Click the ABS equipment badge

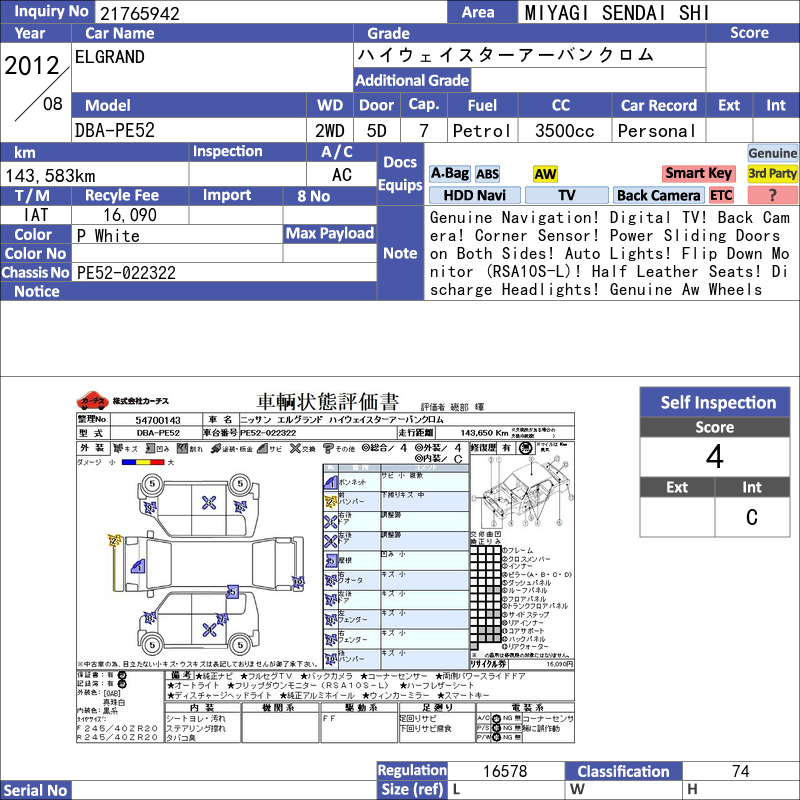pos(487,174)
